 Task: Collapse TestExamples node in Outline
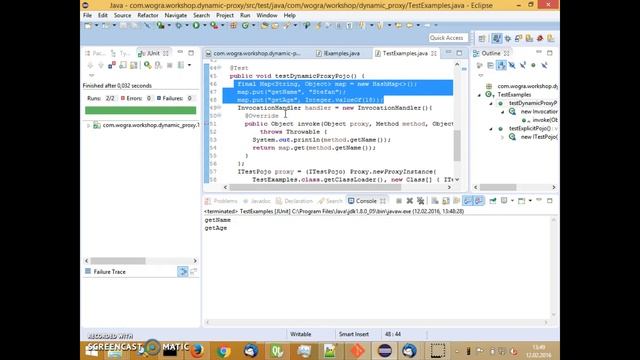coord(480,95)
